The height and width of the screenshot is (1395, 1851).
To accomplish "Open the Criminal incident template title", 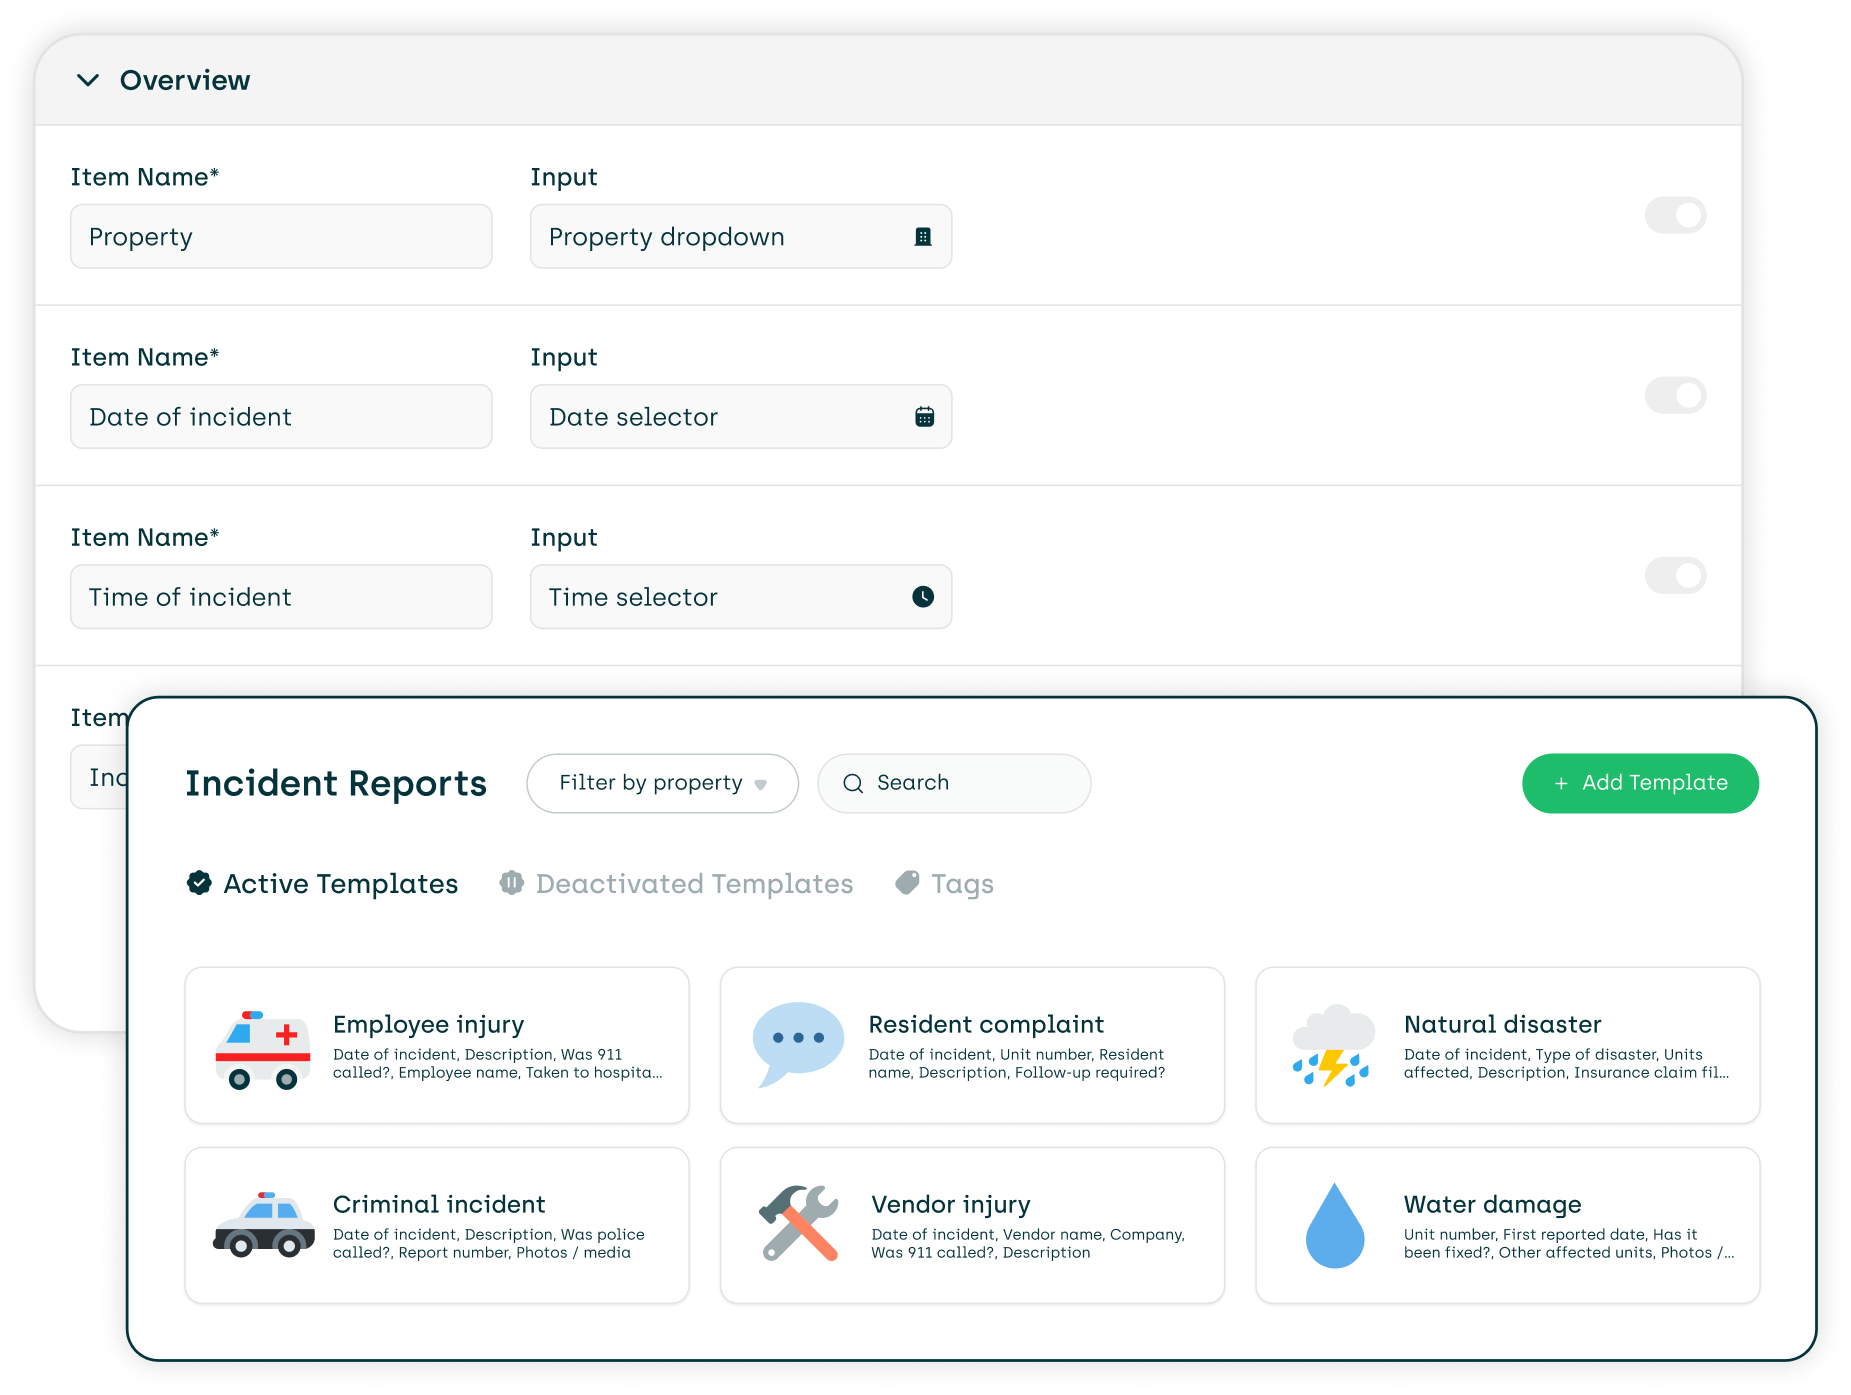I will (439, 1204).
